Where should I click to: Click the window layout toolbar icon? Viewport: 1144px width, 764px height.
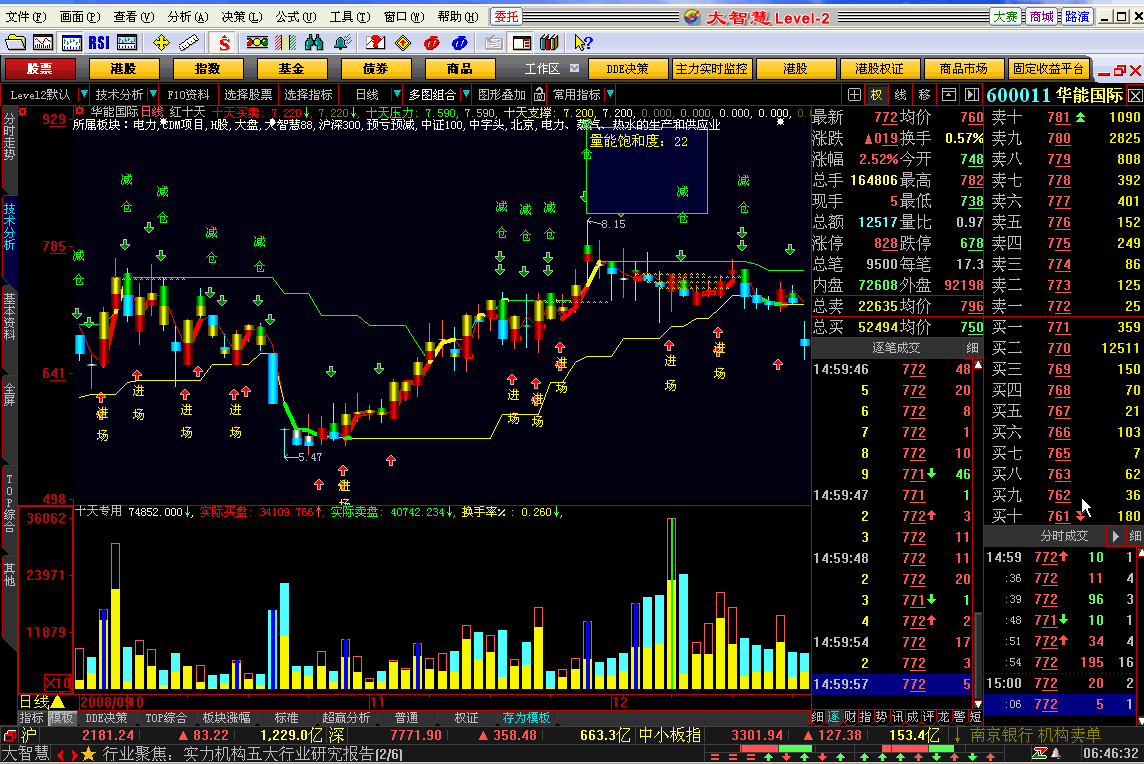[522, 43]
